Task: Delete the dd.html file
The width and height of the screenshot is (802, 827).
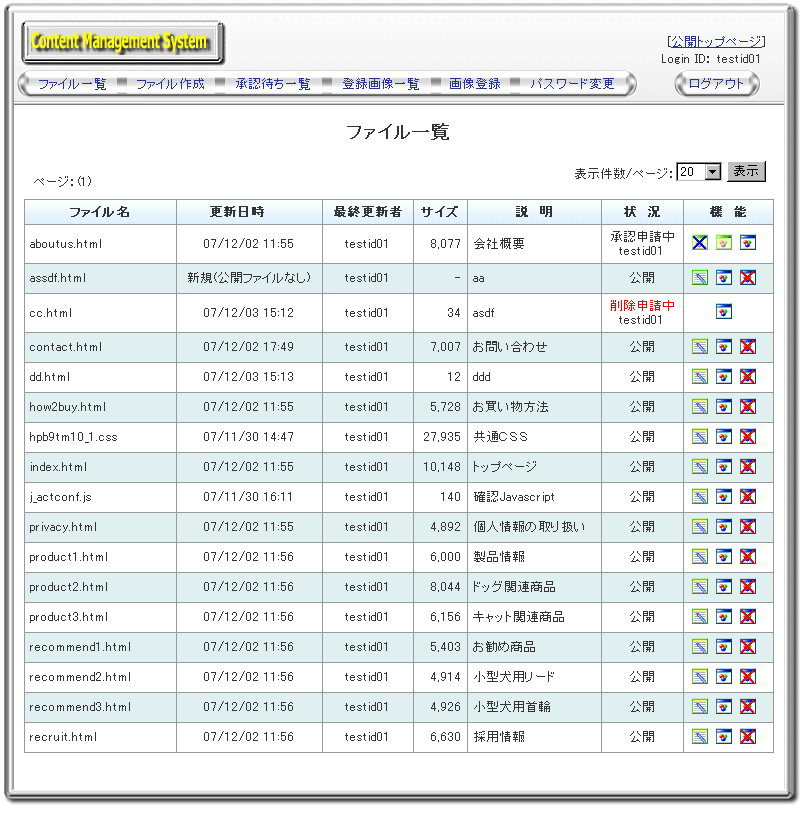Action: (x=748, y=377)
